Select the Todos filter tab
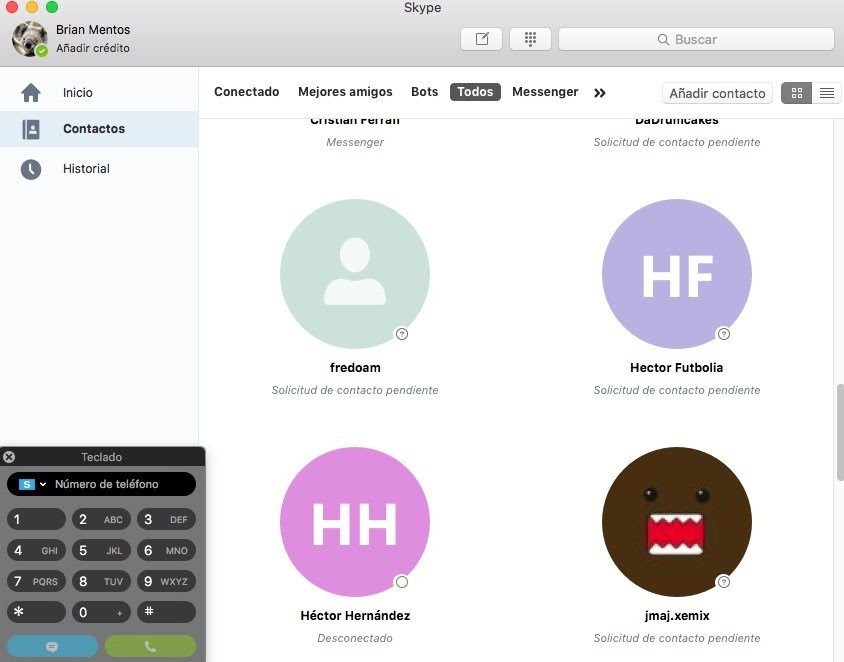The image size is (844, 662). (x=475, y=92)
